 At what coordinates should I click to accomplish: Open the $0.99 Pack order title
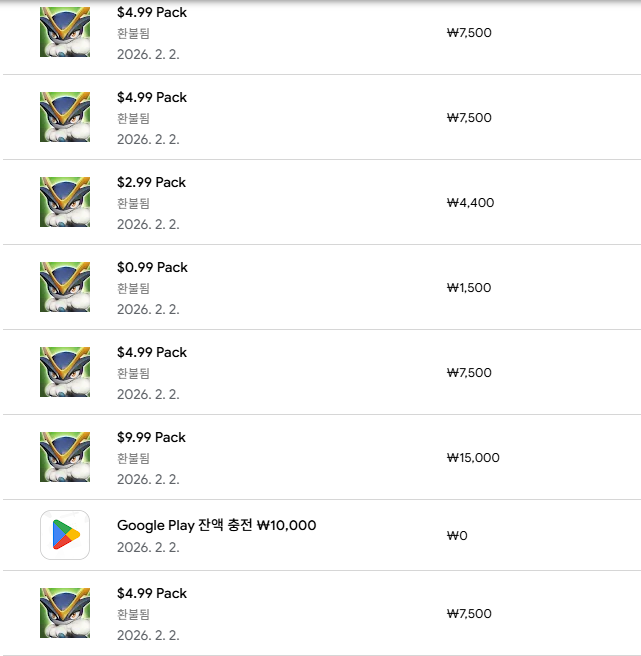[152, 267]
